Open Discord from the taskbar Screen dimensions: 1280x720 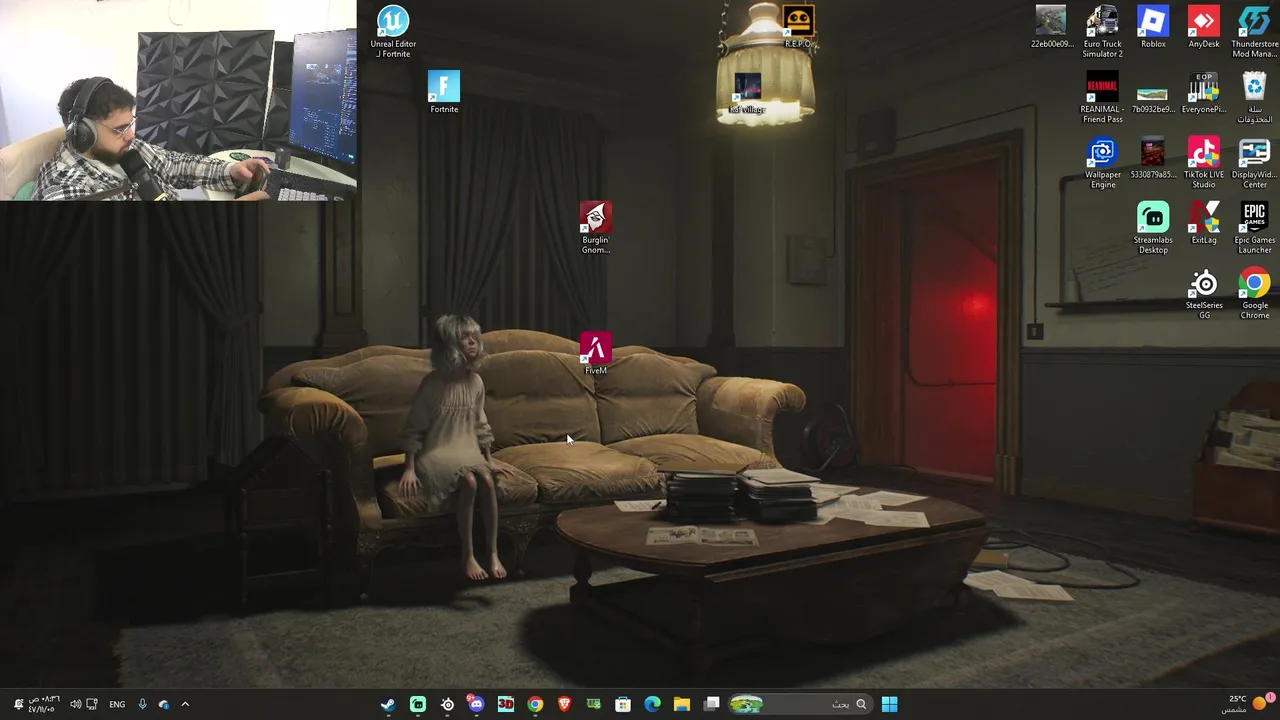(x=476, y=704)
